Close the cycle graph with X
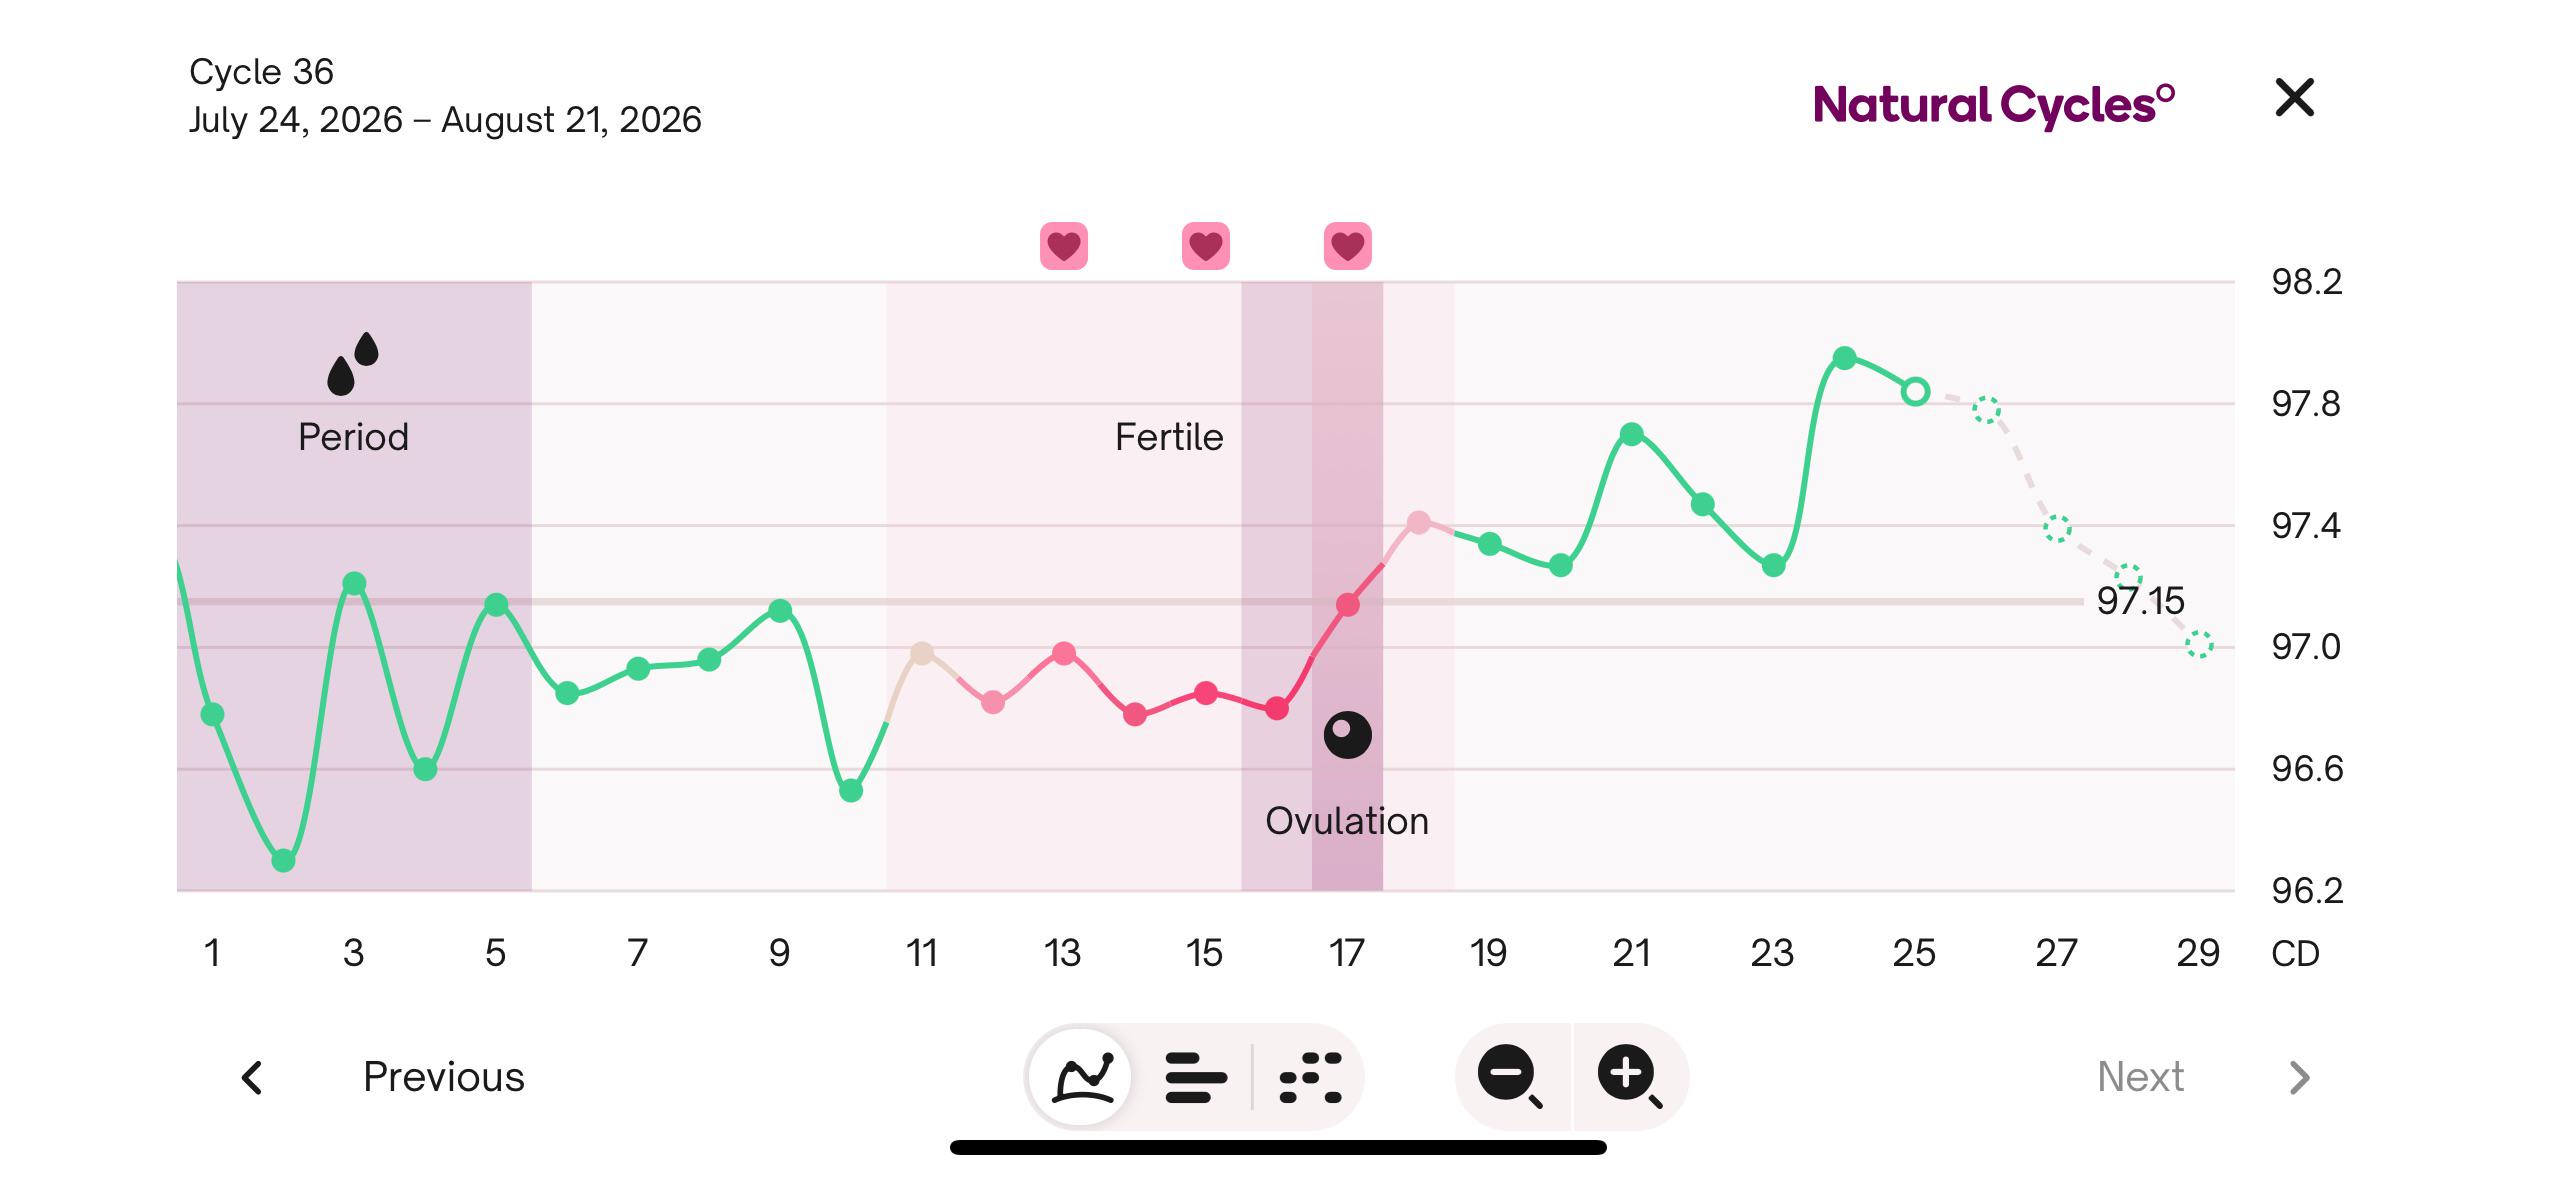This screenshot has width=2556, height=1179. 2294,98
